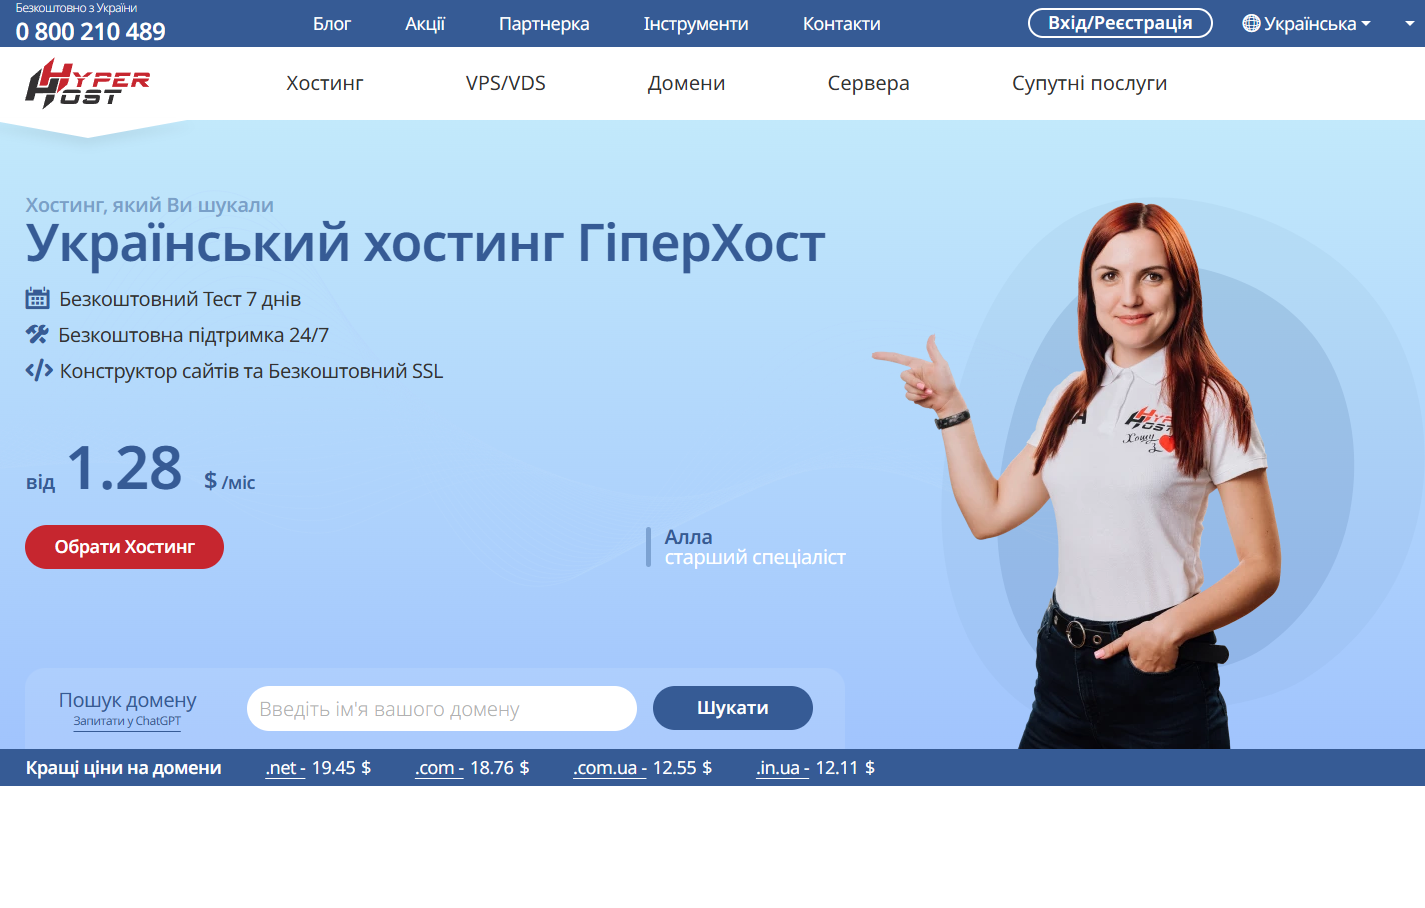Click the .net domain price link
This screenshot has height=908, width=1425.
285,768
